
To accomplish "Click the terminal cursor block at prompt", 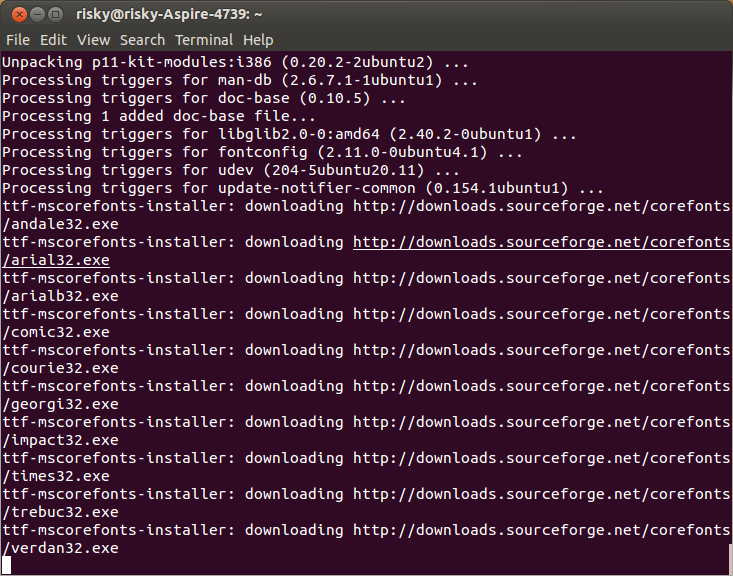I will click(7, 566).
